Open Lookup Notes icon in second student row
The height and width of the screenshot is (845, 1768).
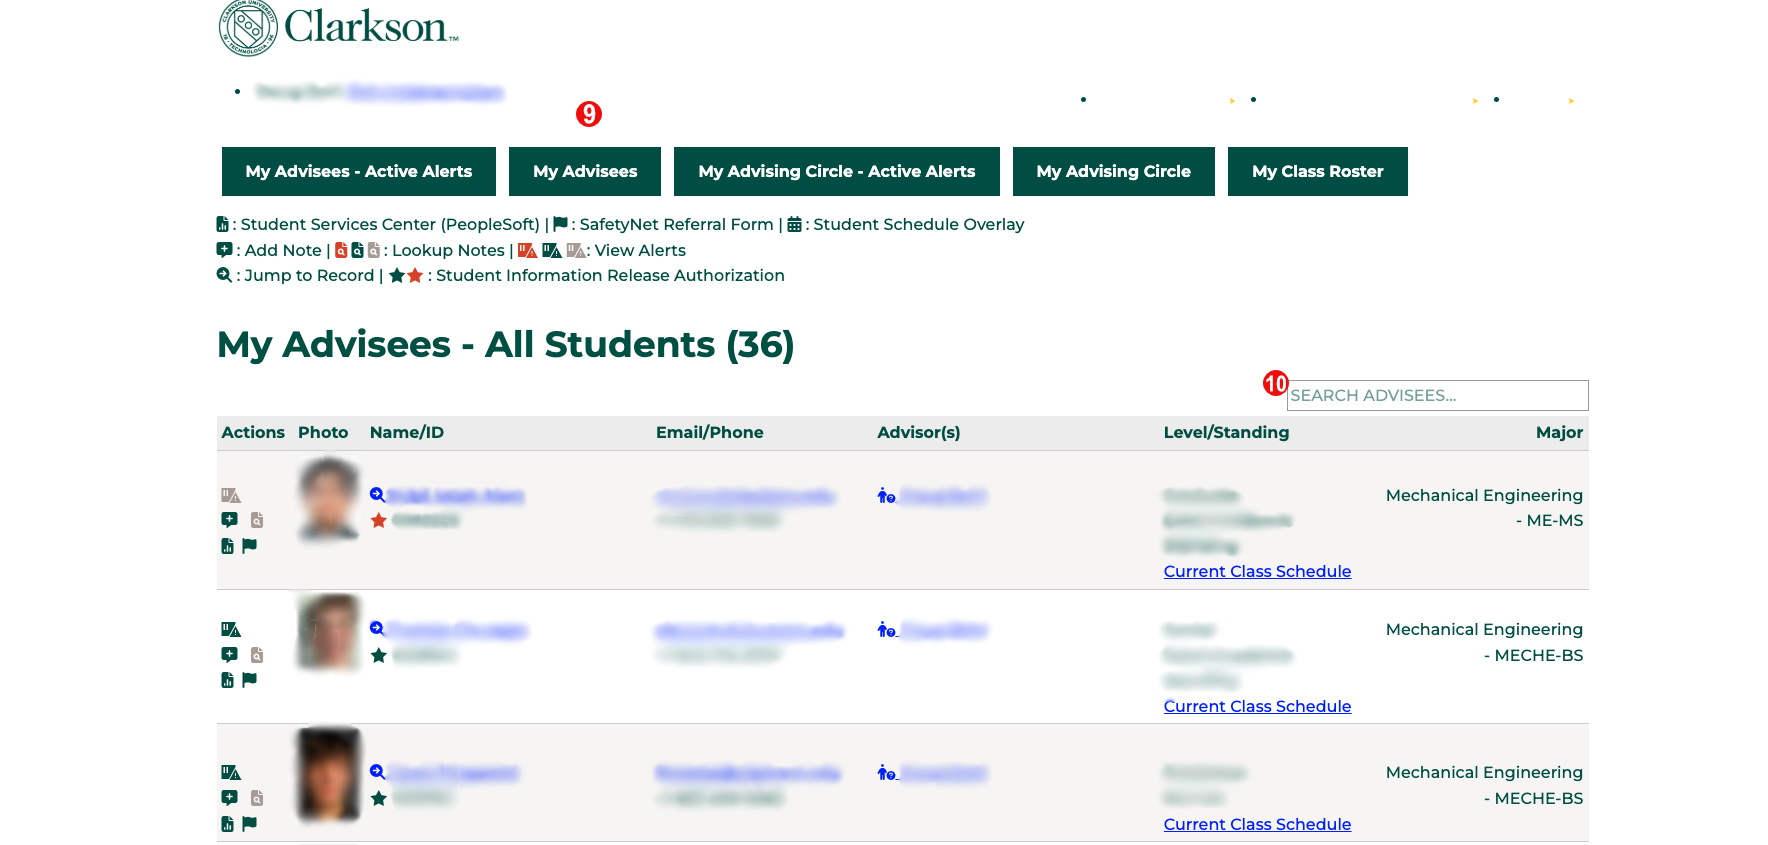[x=257, y=655]
